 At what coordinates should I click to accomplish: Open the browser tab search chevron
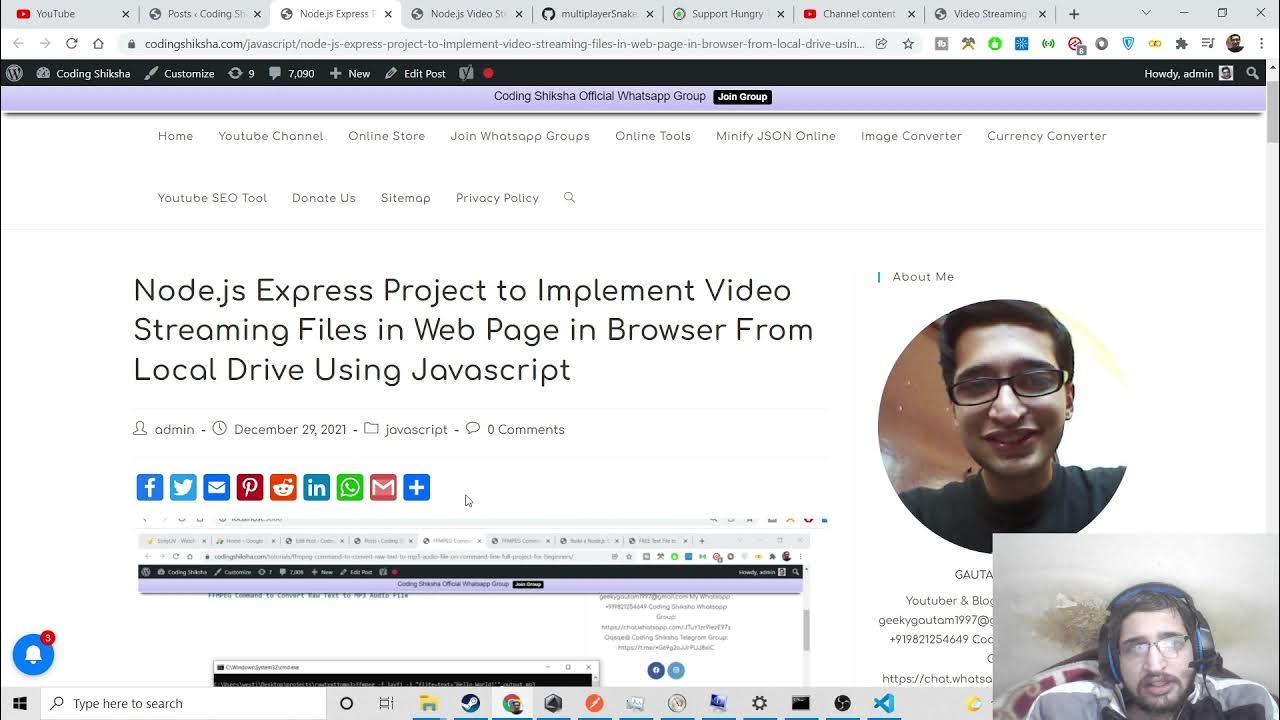click(1146, 14)
